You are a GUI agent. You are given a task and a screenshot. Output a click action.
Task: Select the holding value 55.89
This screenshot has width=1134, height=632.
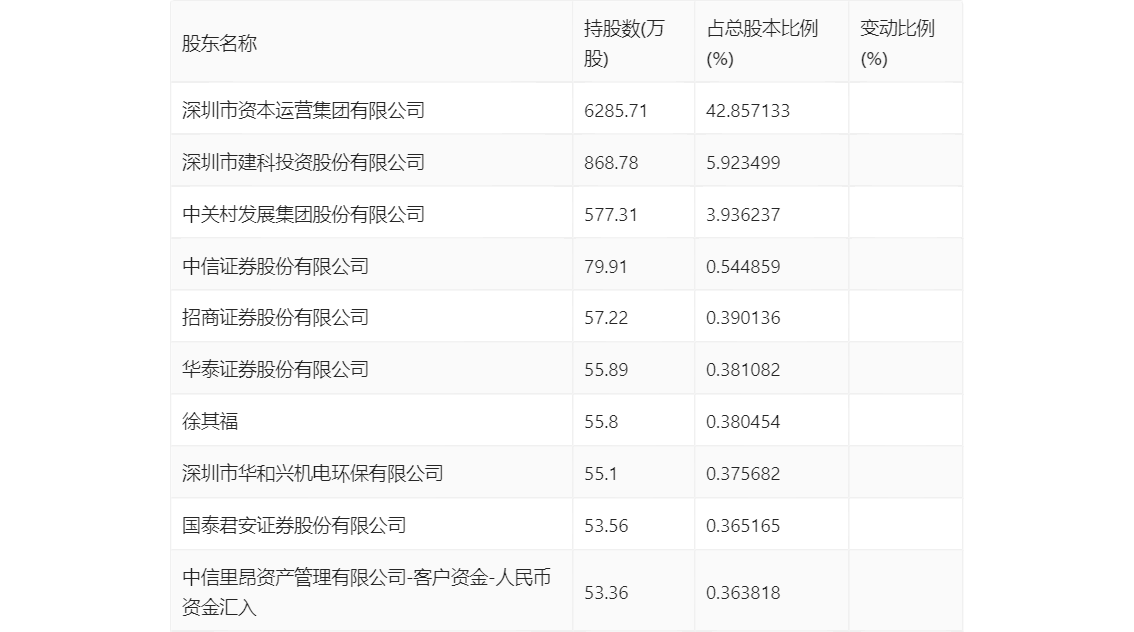click(606, 370)
